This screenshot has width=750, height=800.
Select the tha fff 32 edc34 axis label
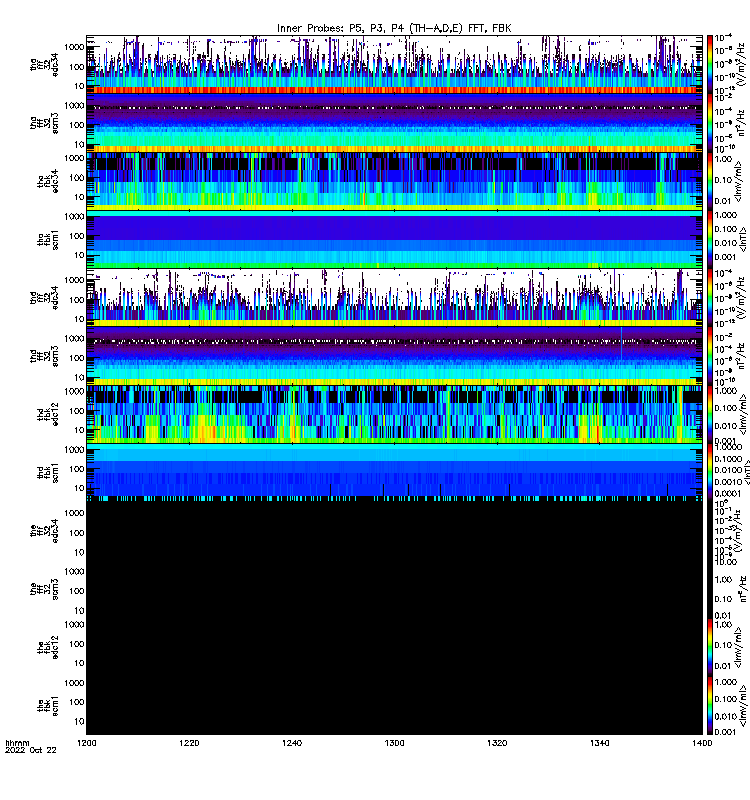pyautogui.click(x=44, y=65)
